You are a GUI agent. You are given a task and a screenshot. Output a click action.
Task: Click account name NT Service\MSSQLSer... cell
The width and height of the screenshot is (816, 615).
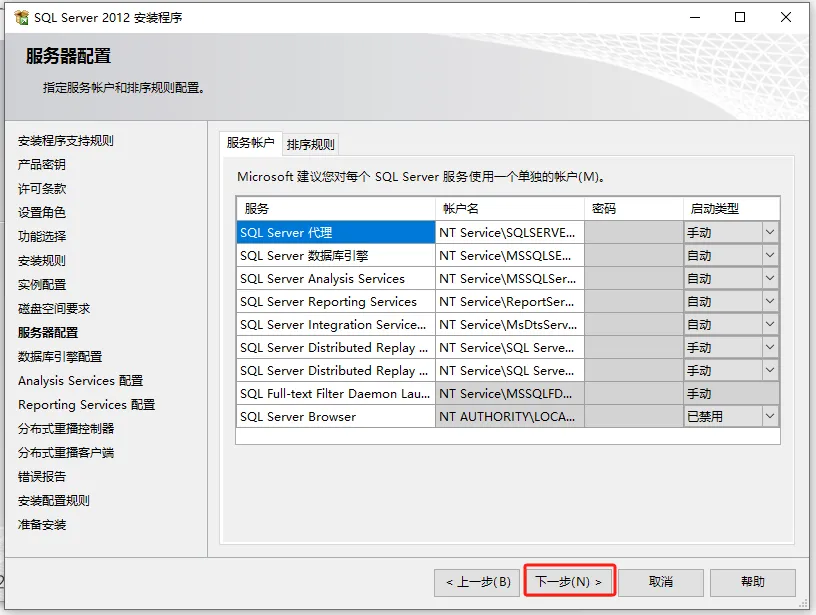click(x=509, y=278)
